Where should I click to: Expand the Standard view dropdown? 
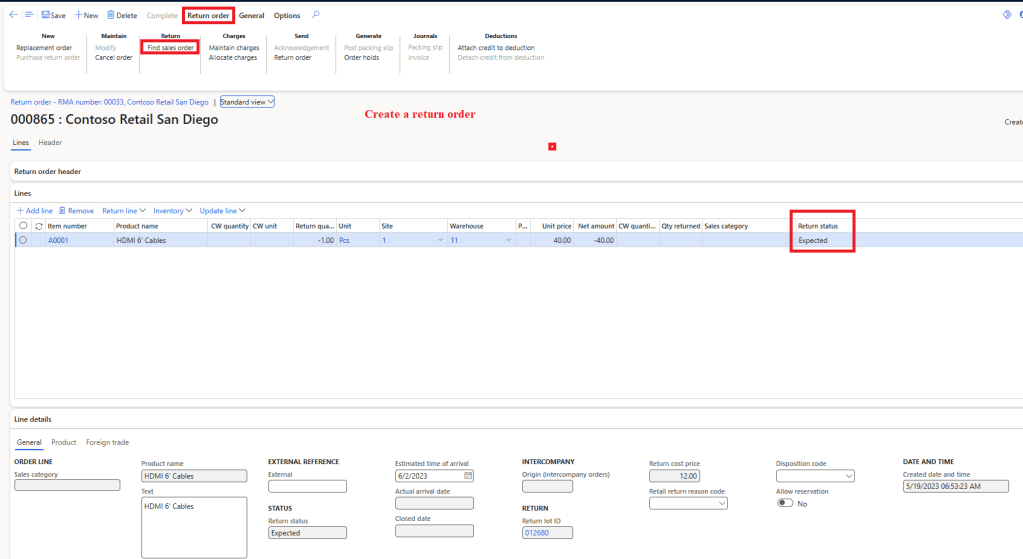(246, 102)
